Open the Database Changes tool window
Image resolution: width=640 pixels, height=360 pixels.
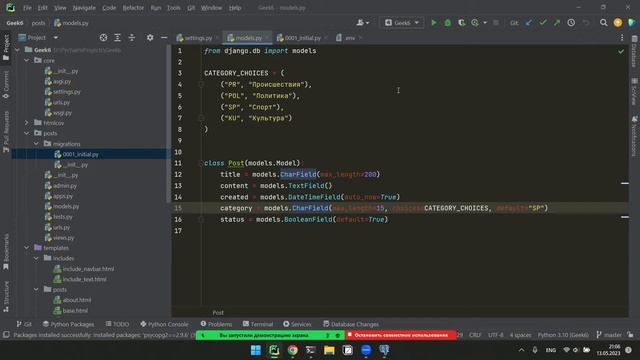click(x=351, y=324)
